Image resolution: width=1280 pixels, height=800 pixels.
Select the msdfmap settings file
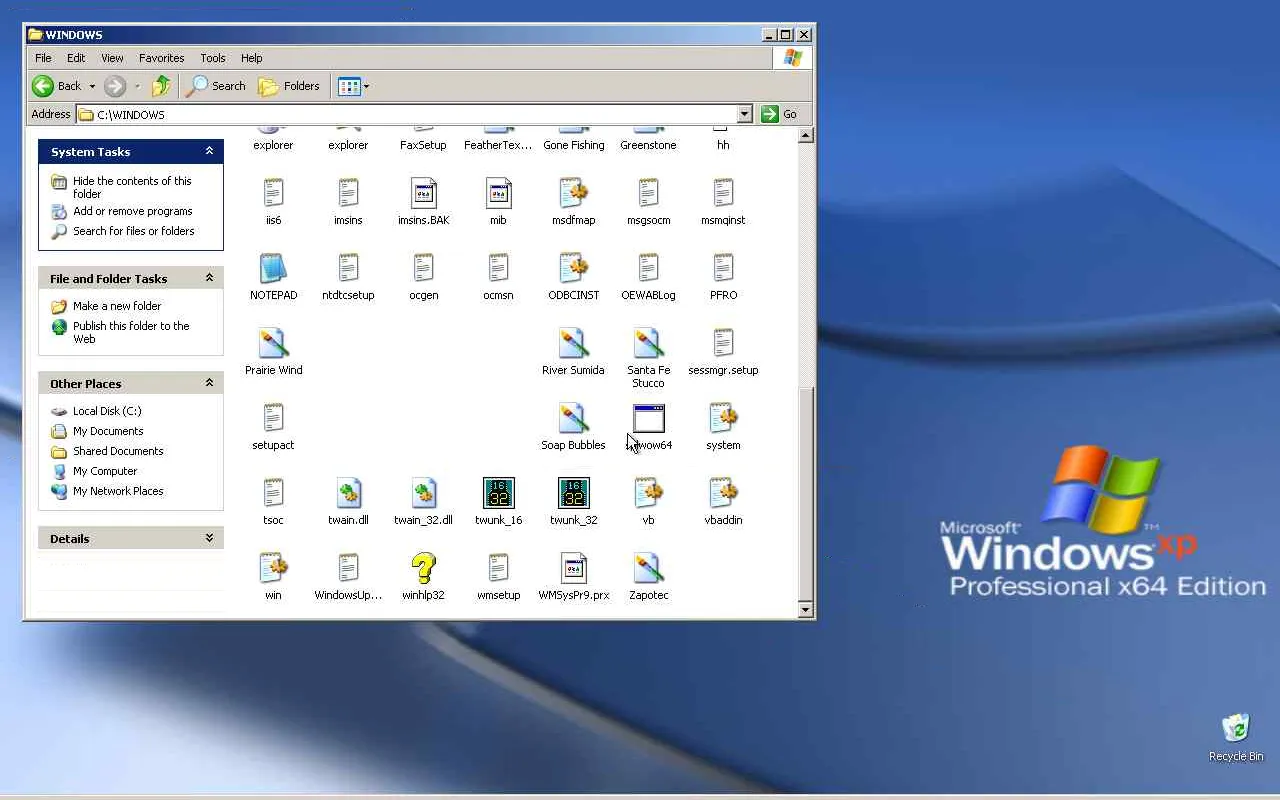[573, 193]
